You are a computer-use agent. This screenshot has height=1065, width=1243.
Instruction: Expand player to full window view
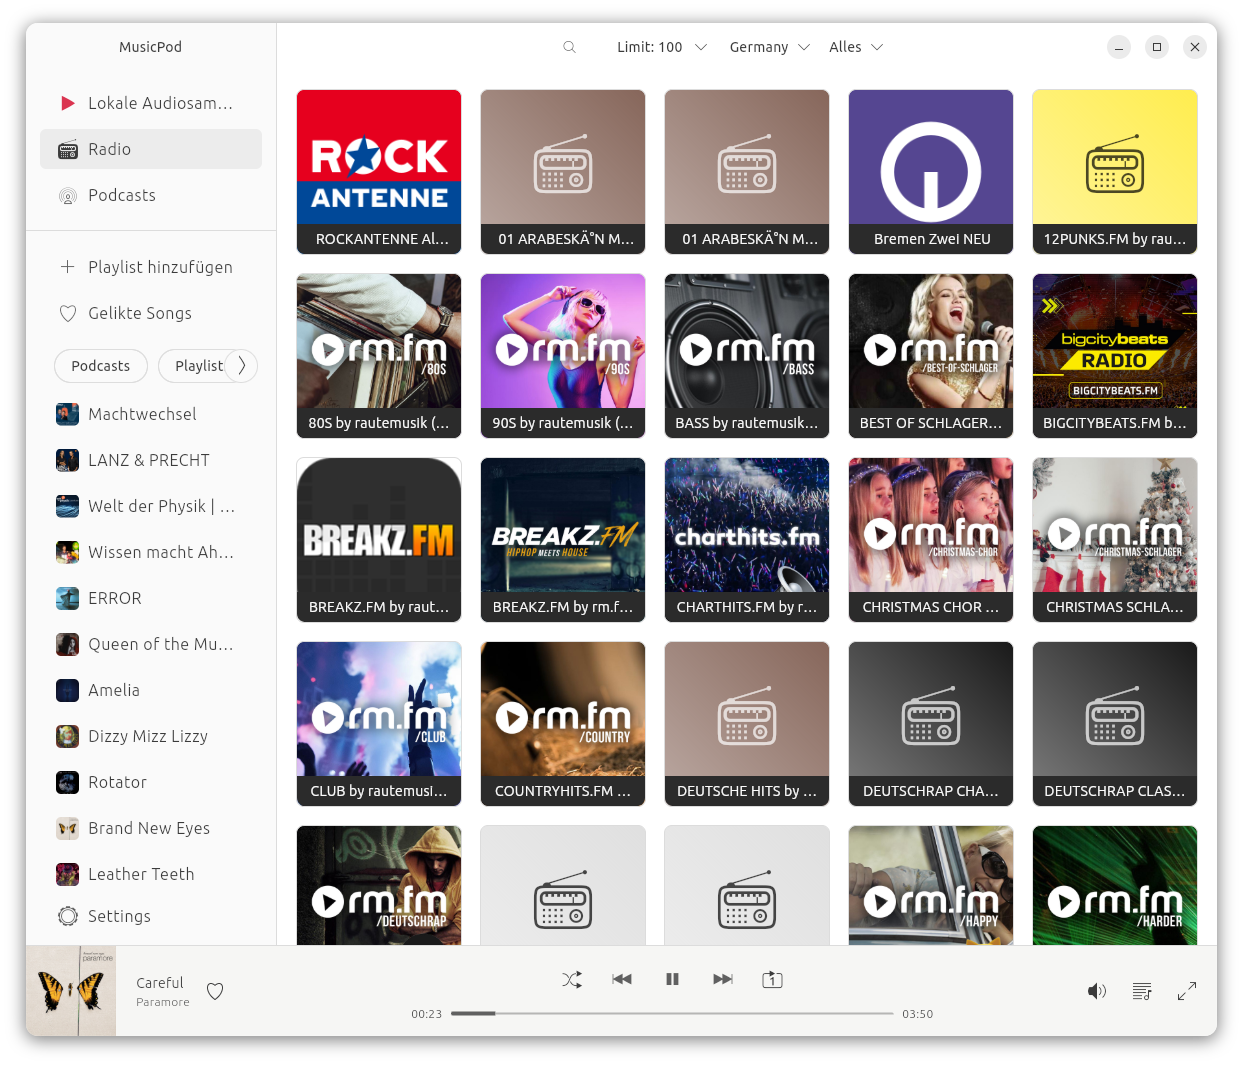click(x=1187, y=991)
